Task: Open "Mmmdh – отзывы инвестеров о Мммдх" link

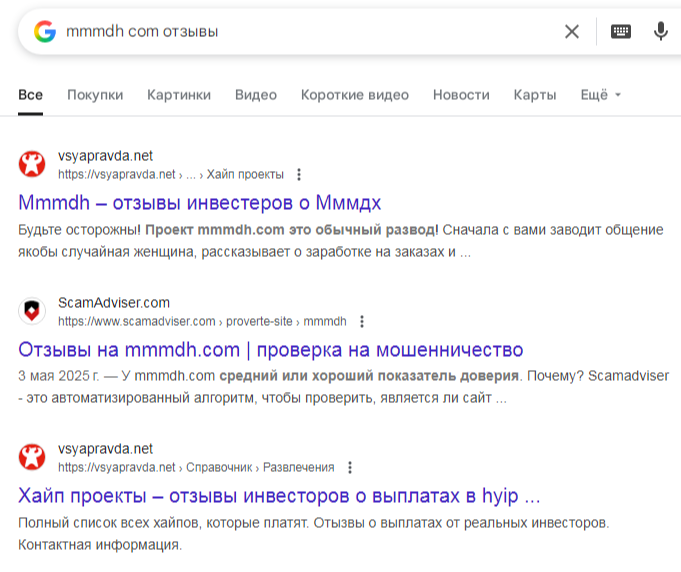Action: coord(200,203)
